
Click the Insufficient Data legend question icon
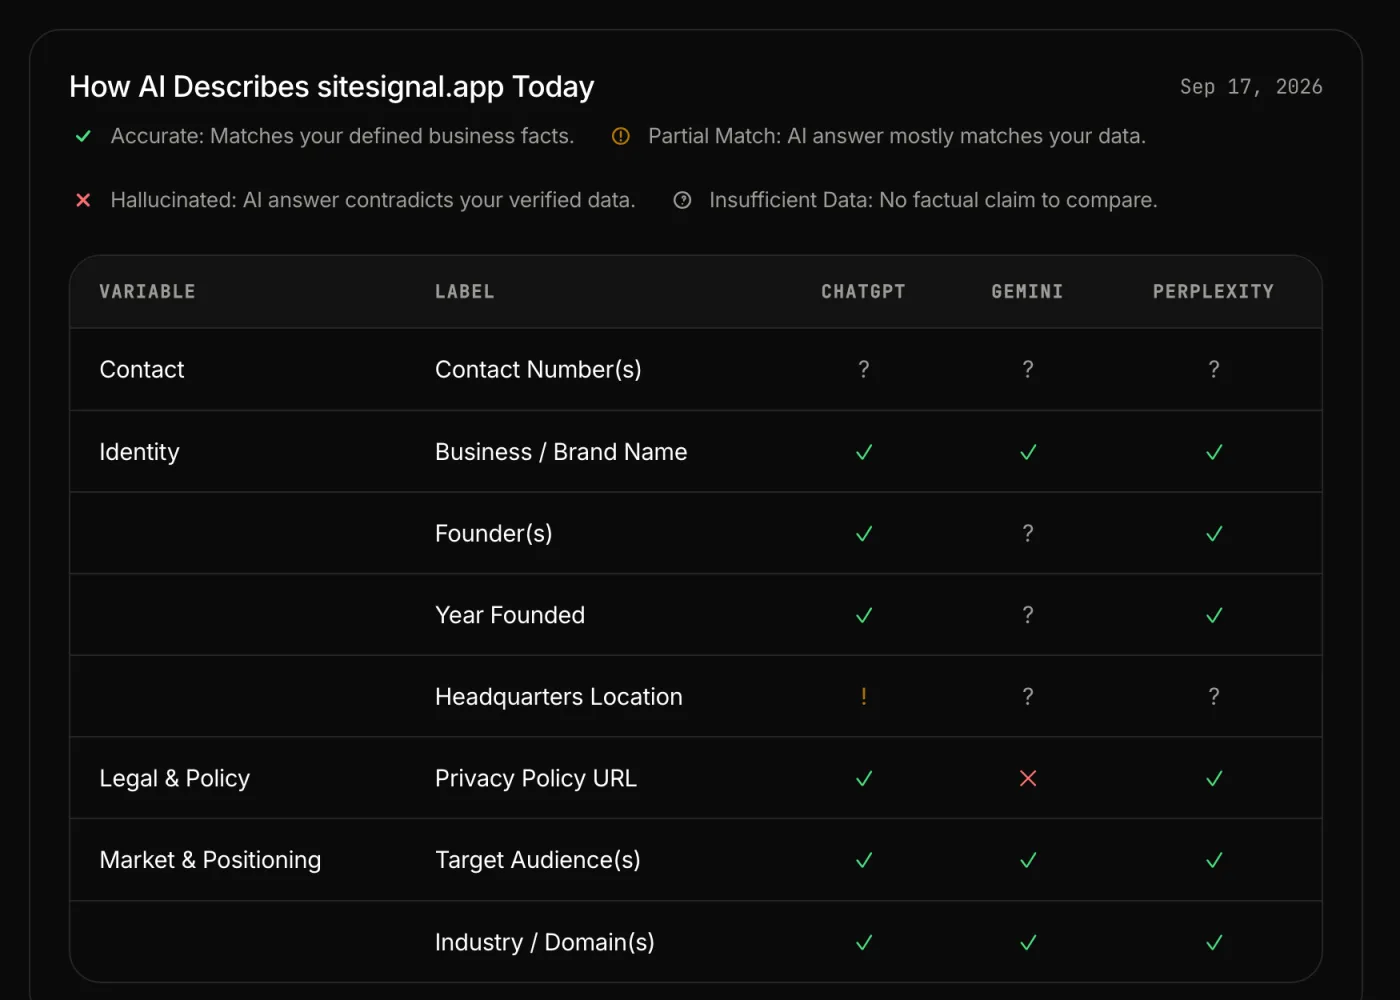(x=682, y=200)
